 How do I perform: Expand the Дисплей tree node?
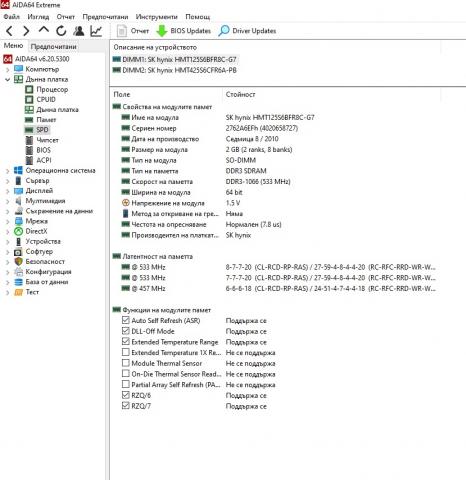(x=7, y=191)
